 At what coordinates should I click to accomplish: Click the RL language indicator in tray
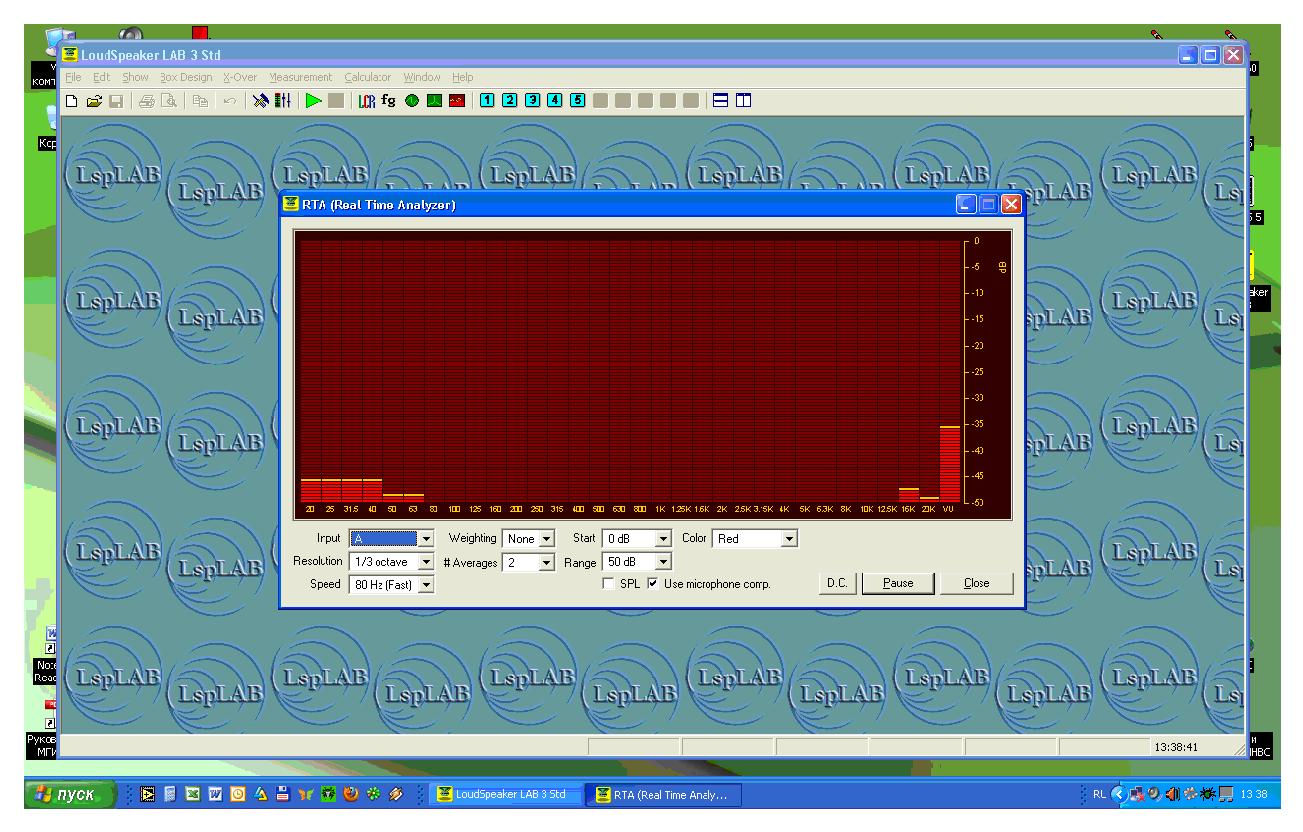click(x=1099, y=795)
